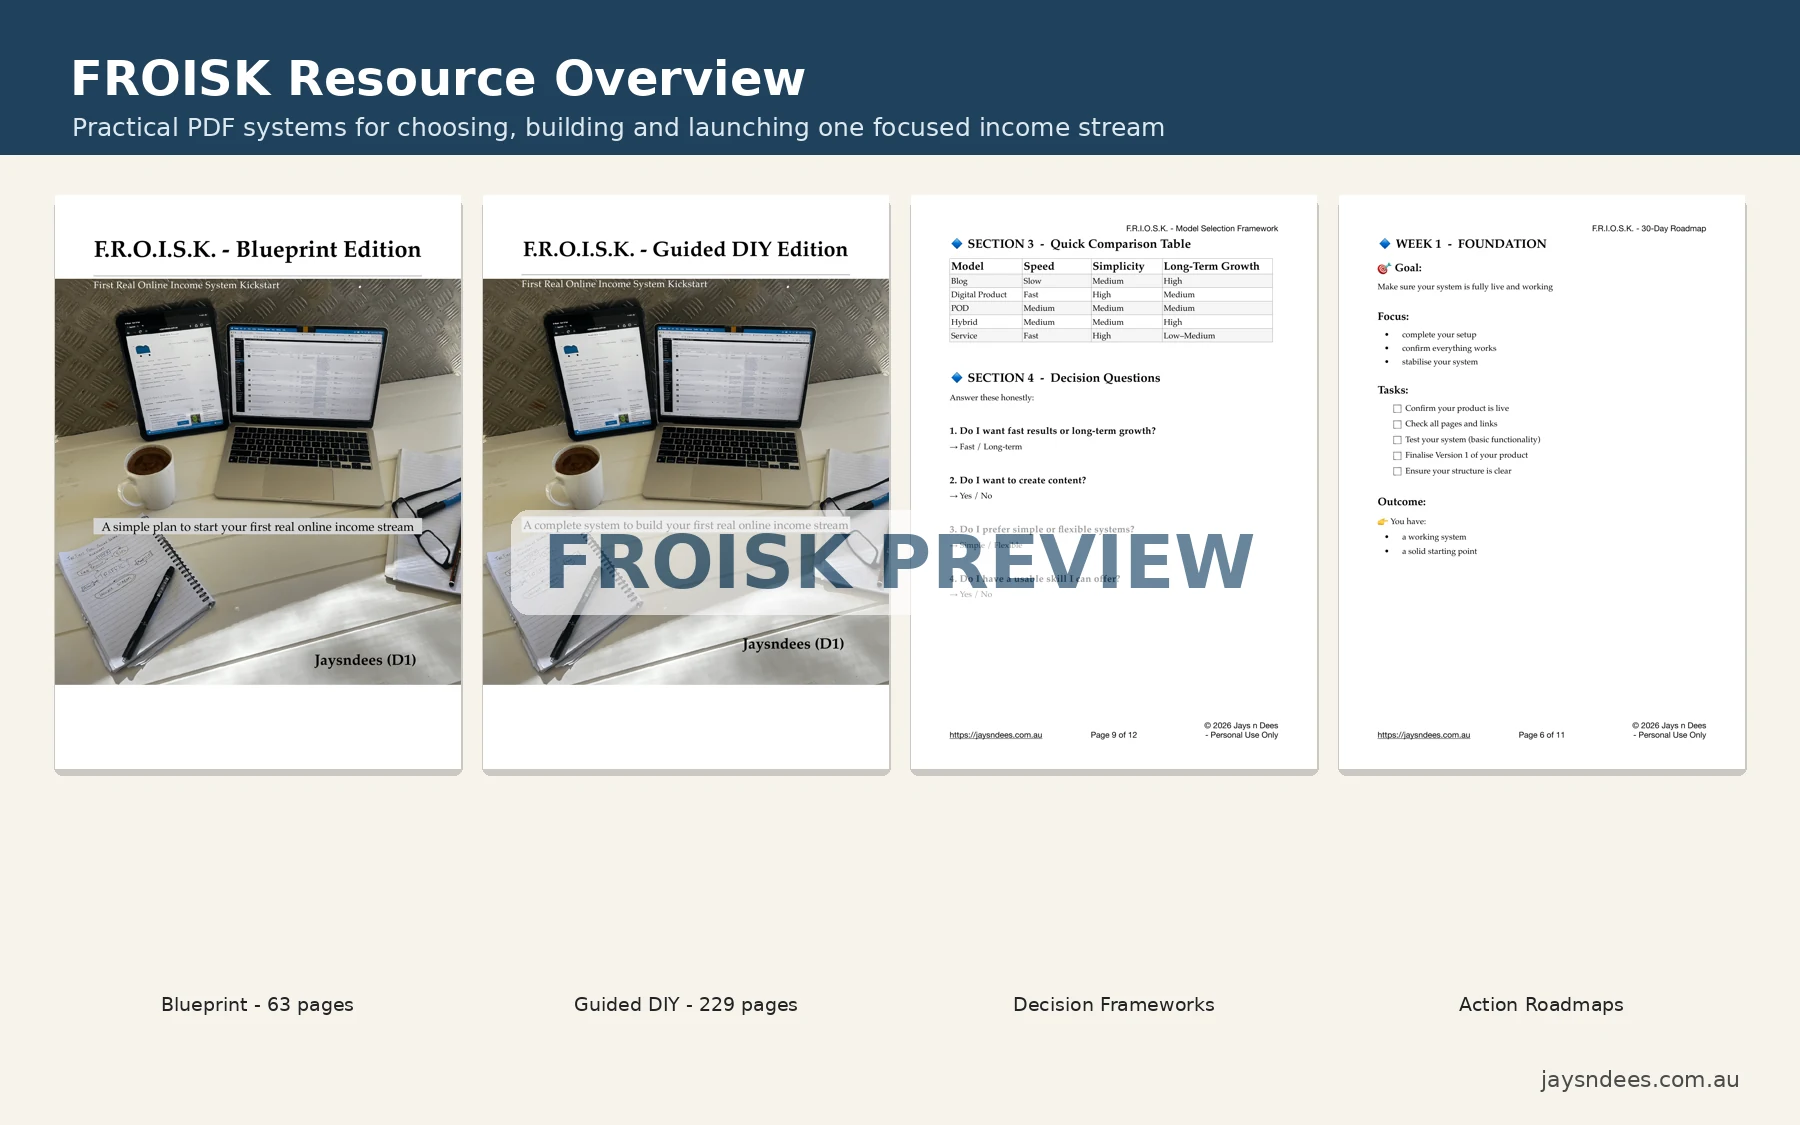The width and height of the screenshot is (1800, 1125).
Task: Click the "Tasks:" heading
Action: 1392,390
